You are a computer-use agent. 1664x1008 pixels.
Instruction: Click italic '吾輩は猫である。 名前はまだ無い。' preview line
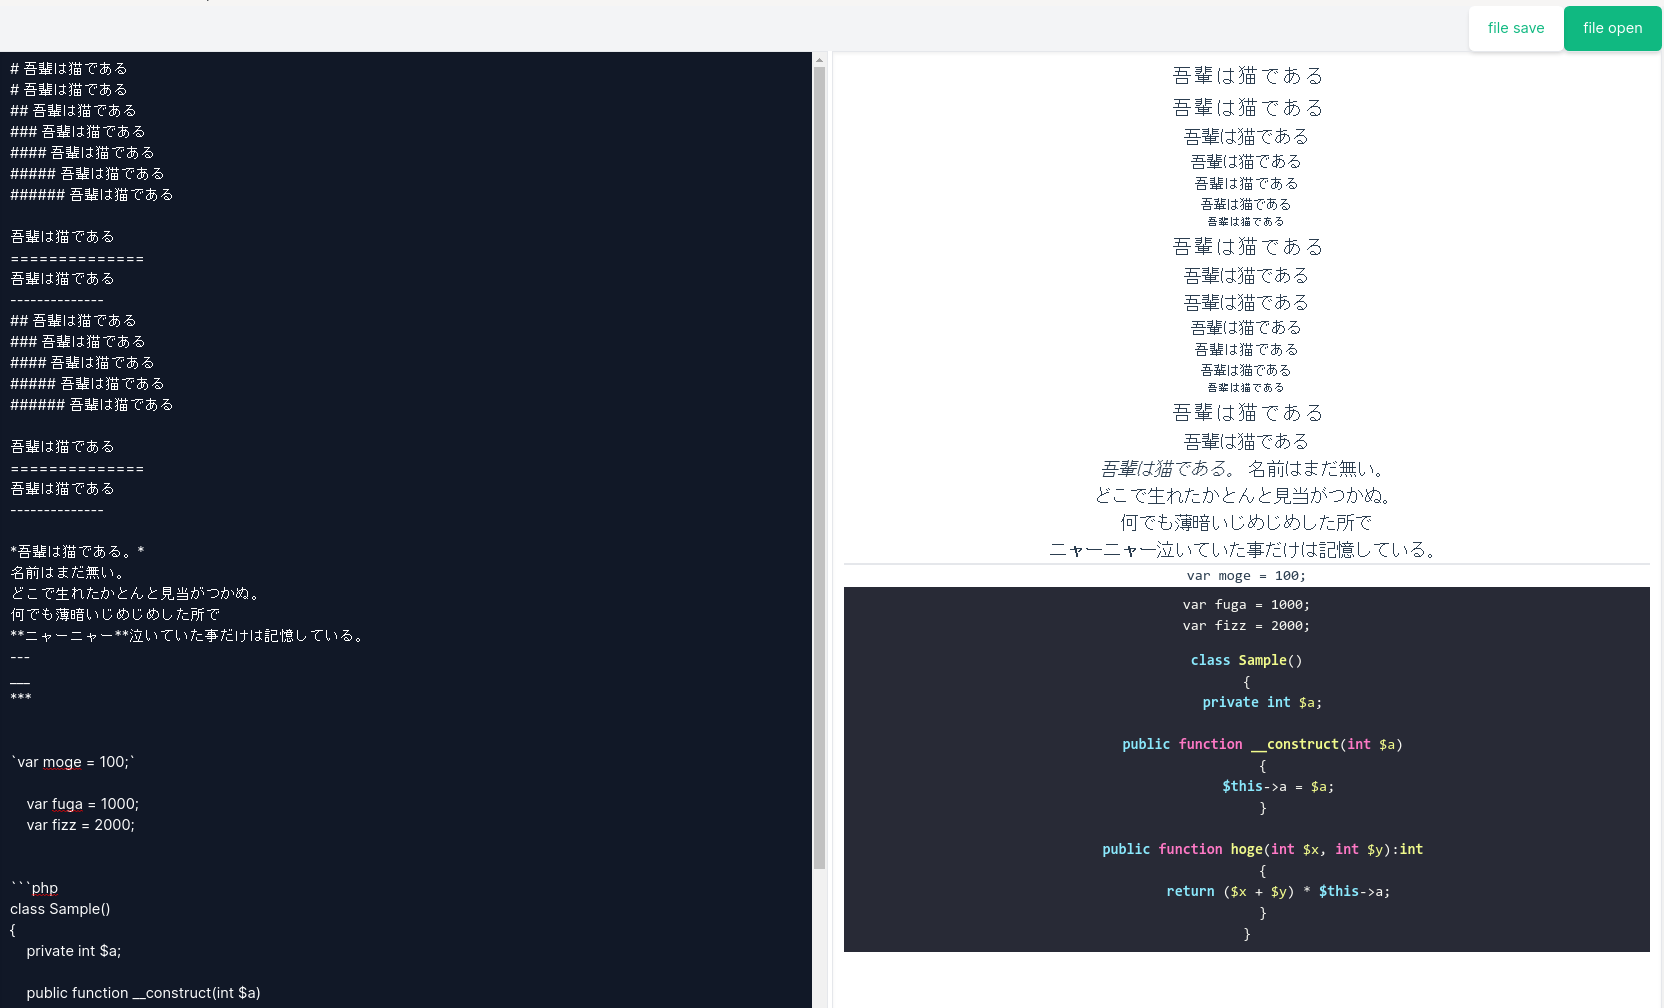[1246, 468]
